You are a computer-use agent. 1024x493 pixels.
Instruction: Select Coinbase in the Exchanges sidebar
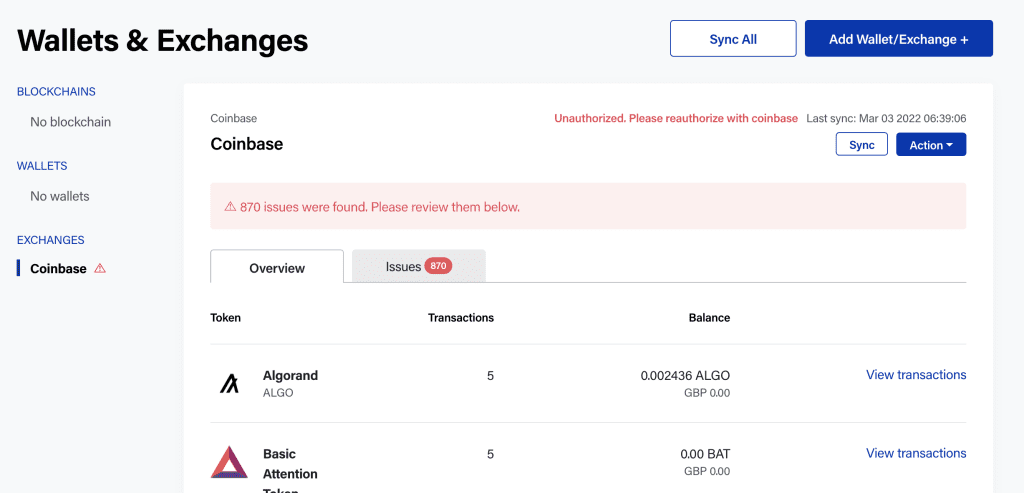[x=58, y=268]
